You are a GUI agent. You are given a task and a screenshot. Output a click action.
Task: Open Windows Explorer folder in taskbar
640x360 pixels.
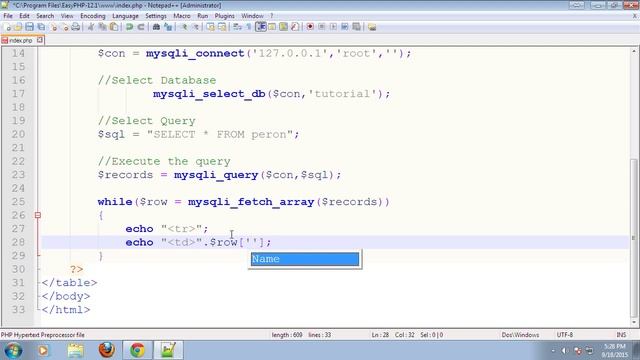pos(76,350)
